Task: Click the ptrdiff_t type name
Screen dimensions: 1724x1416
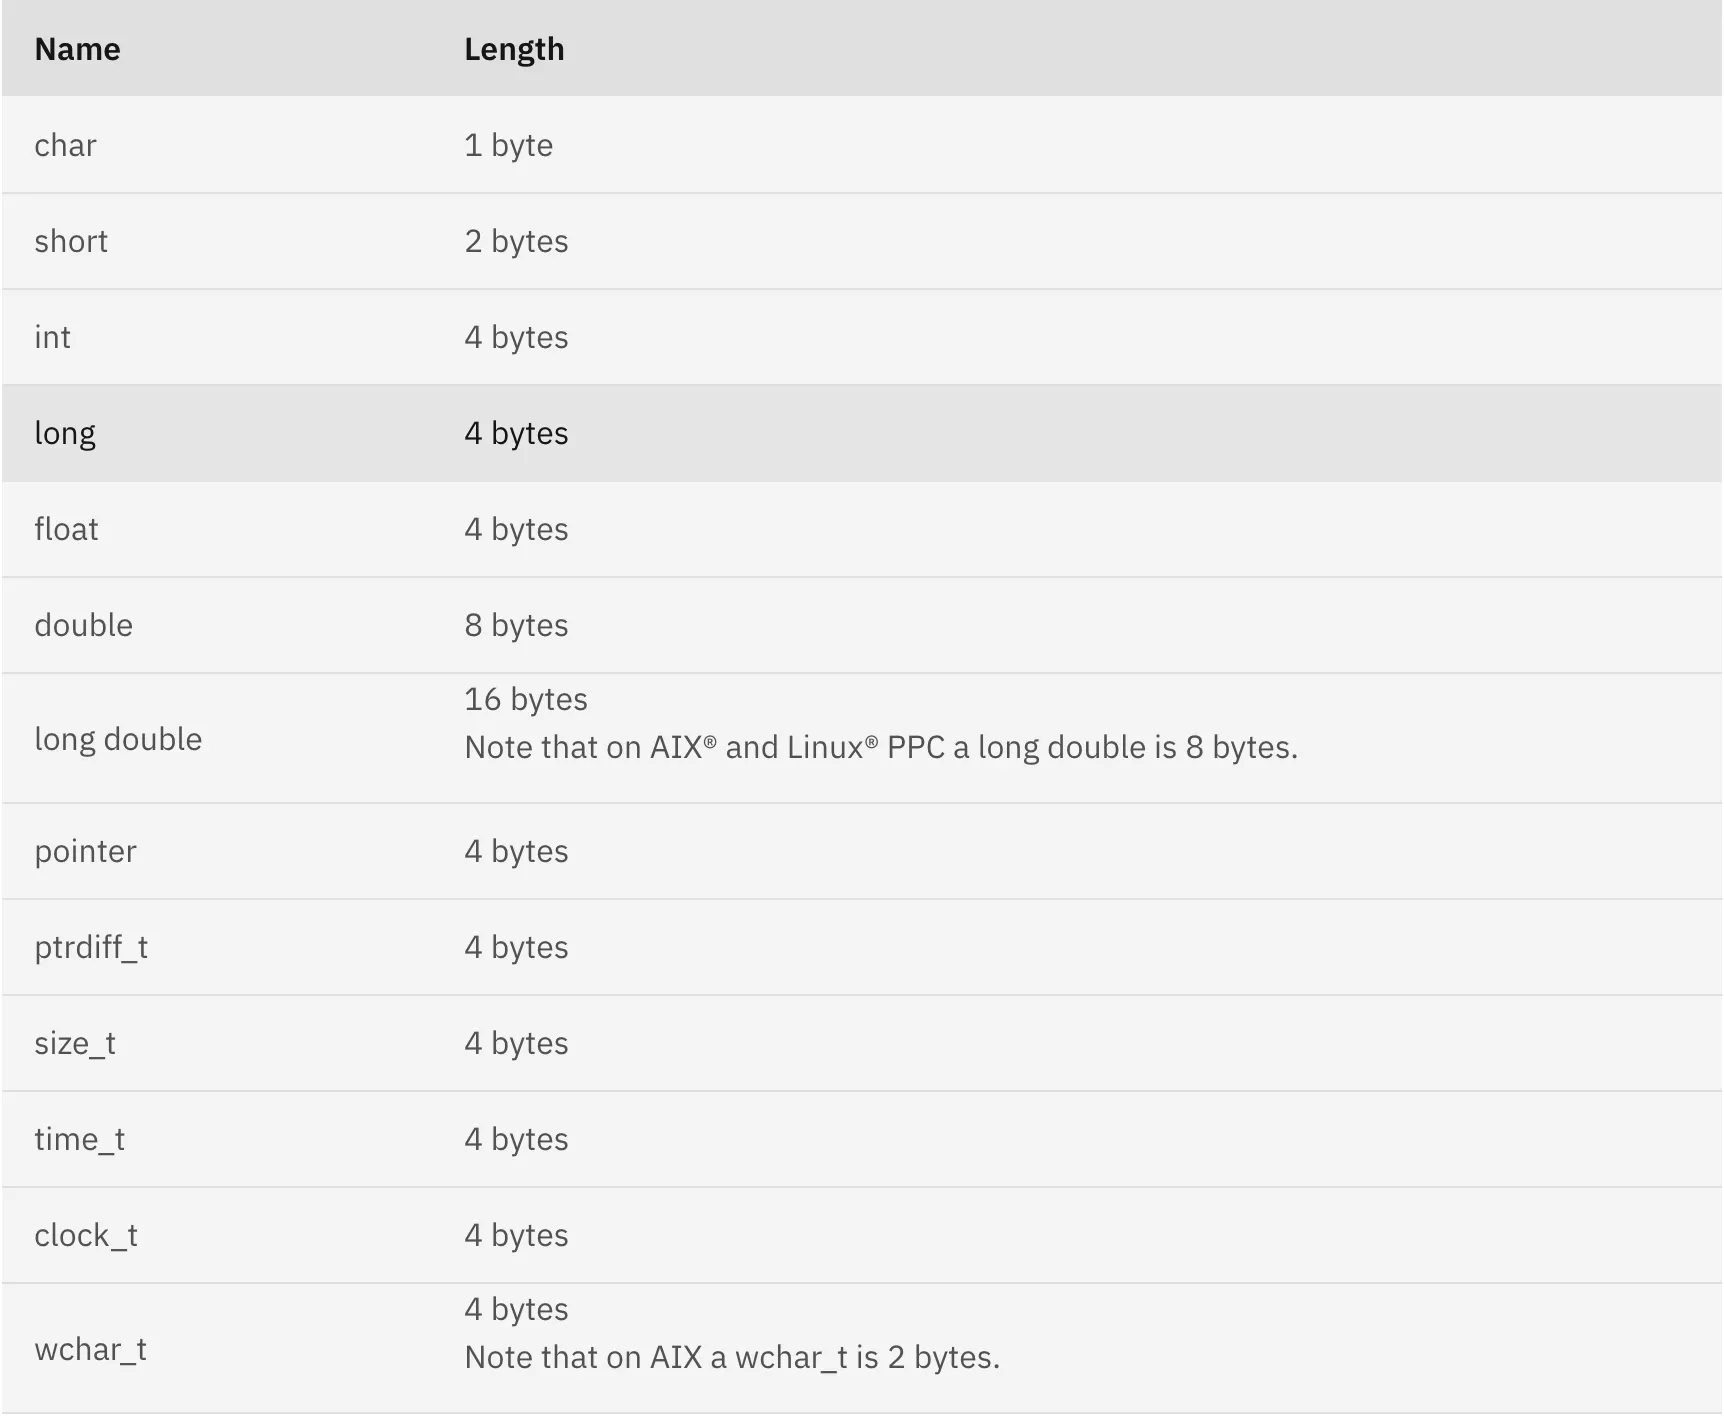Action: tap(91, 947)
